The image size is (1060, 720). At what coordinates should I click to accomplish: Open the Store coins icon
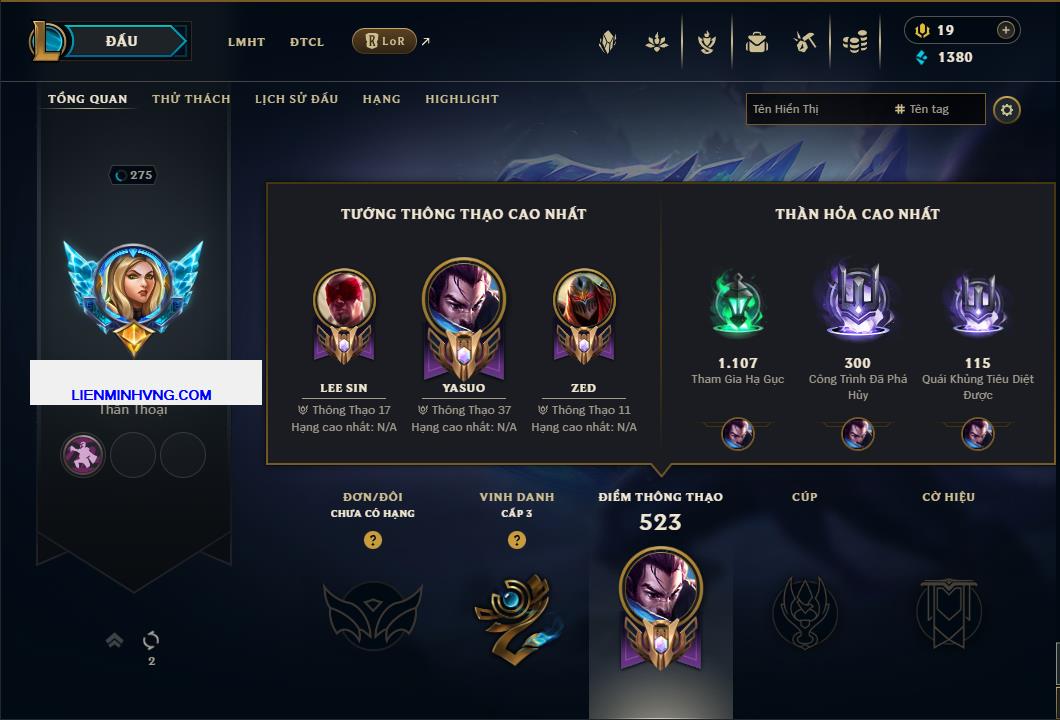click(855, 43)
